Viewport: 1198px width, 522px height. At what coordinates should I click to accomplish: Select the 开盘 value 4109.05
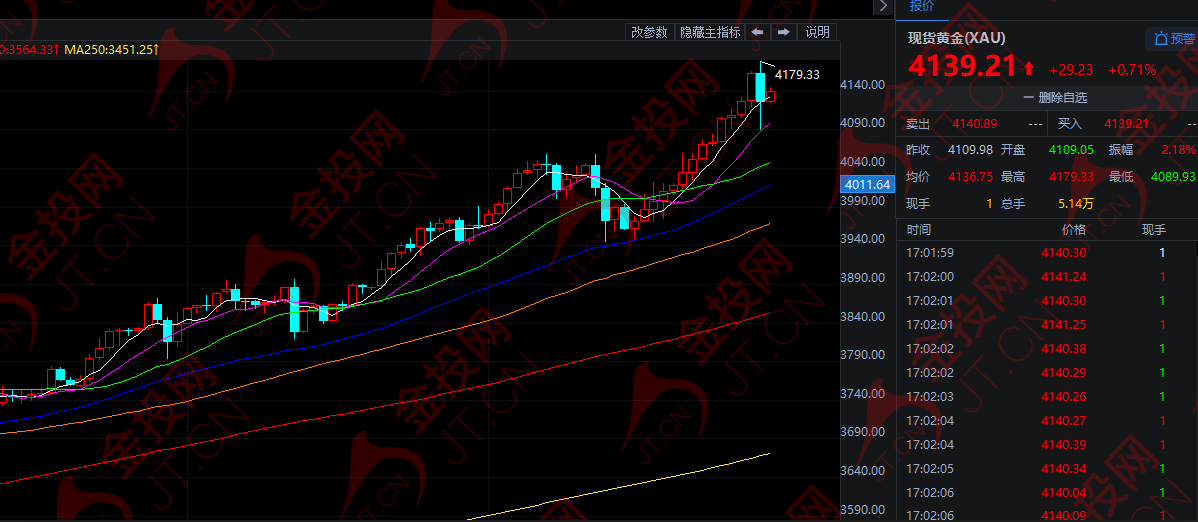point(1071,150)
